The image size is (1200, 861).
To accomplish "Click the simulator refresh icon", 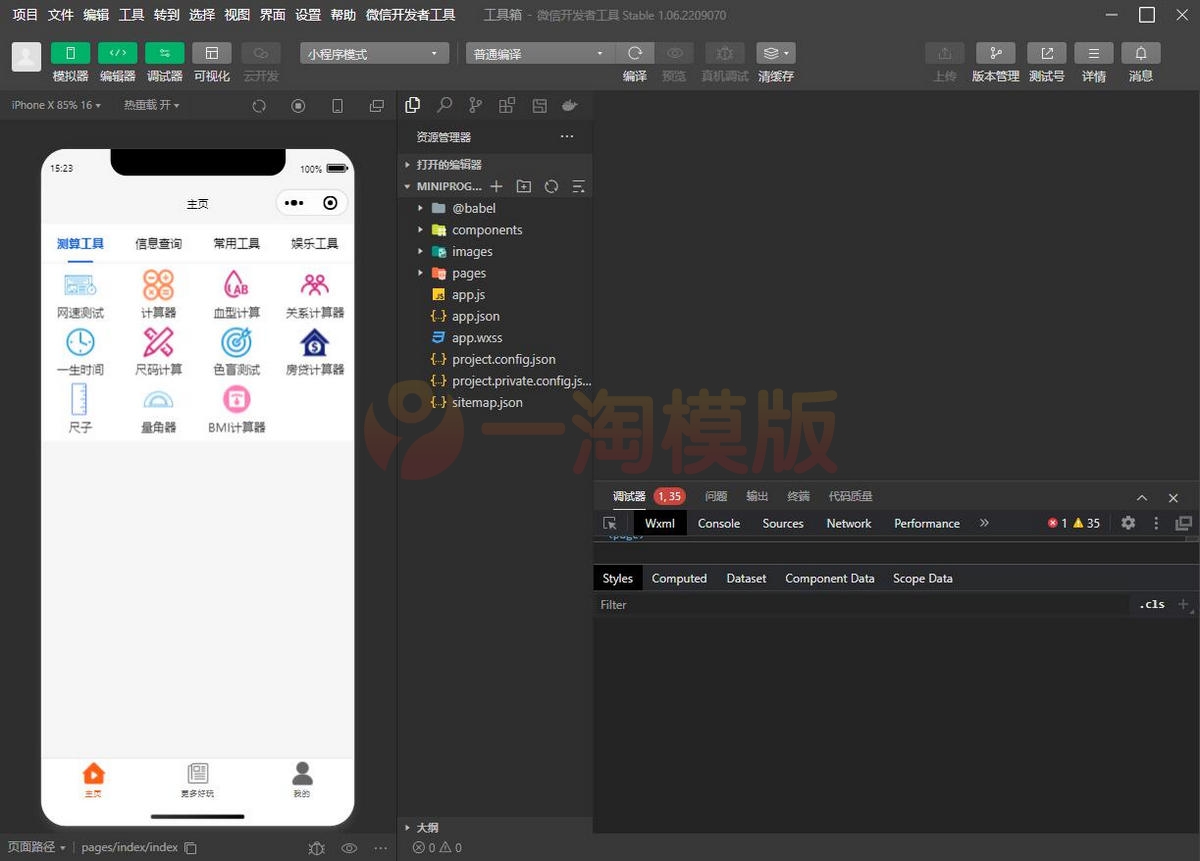I will click(259, 105).
